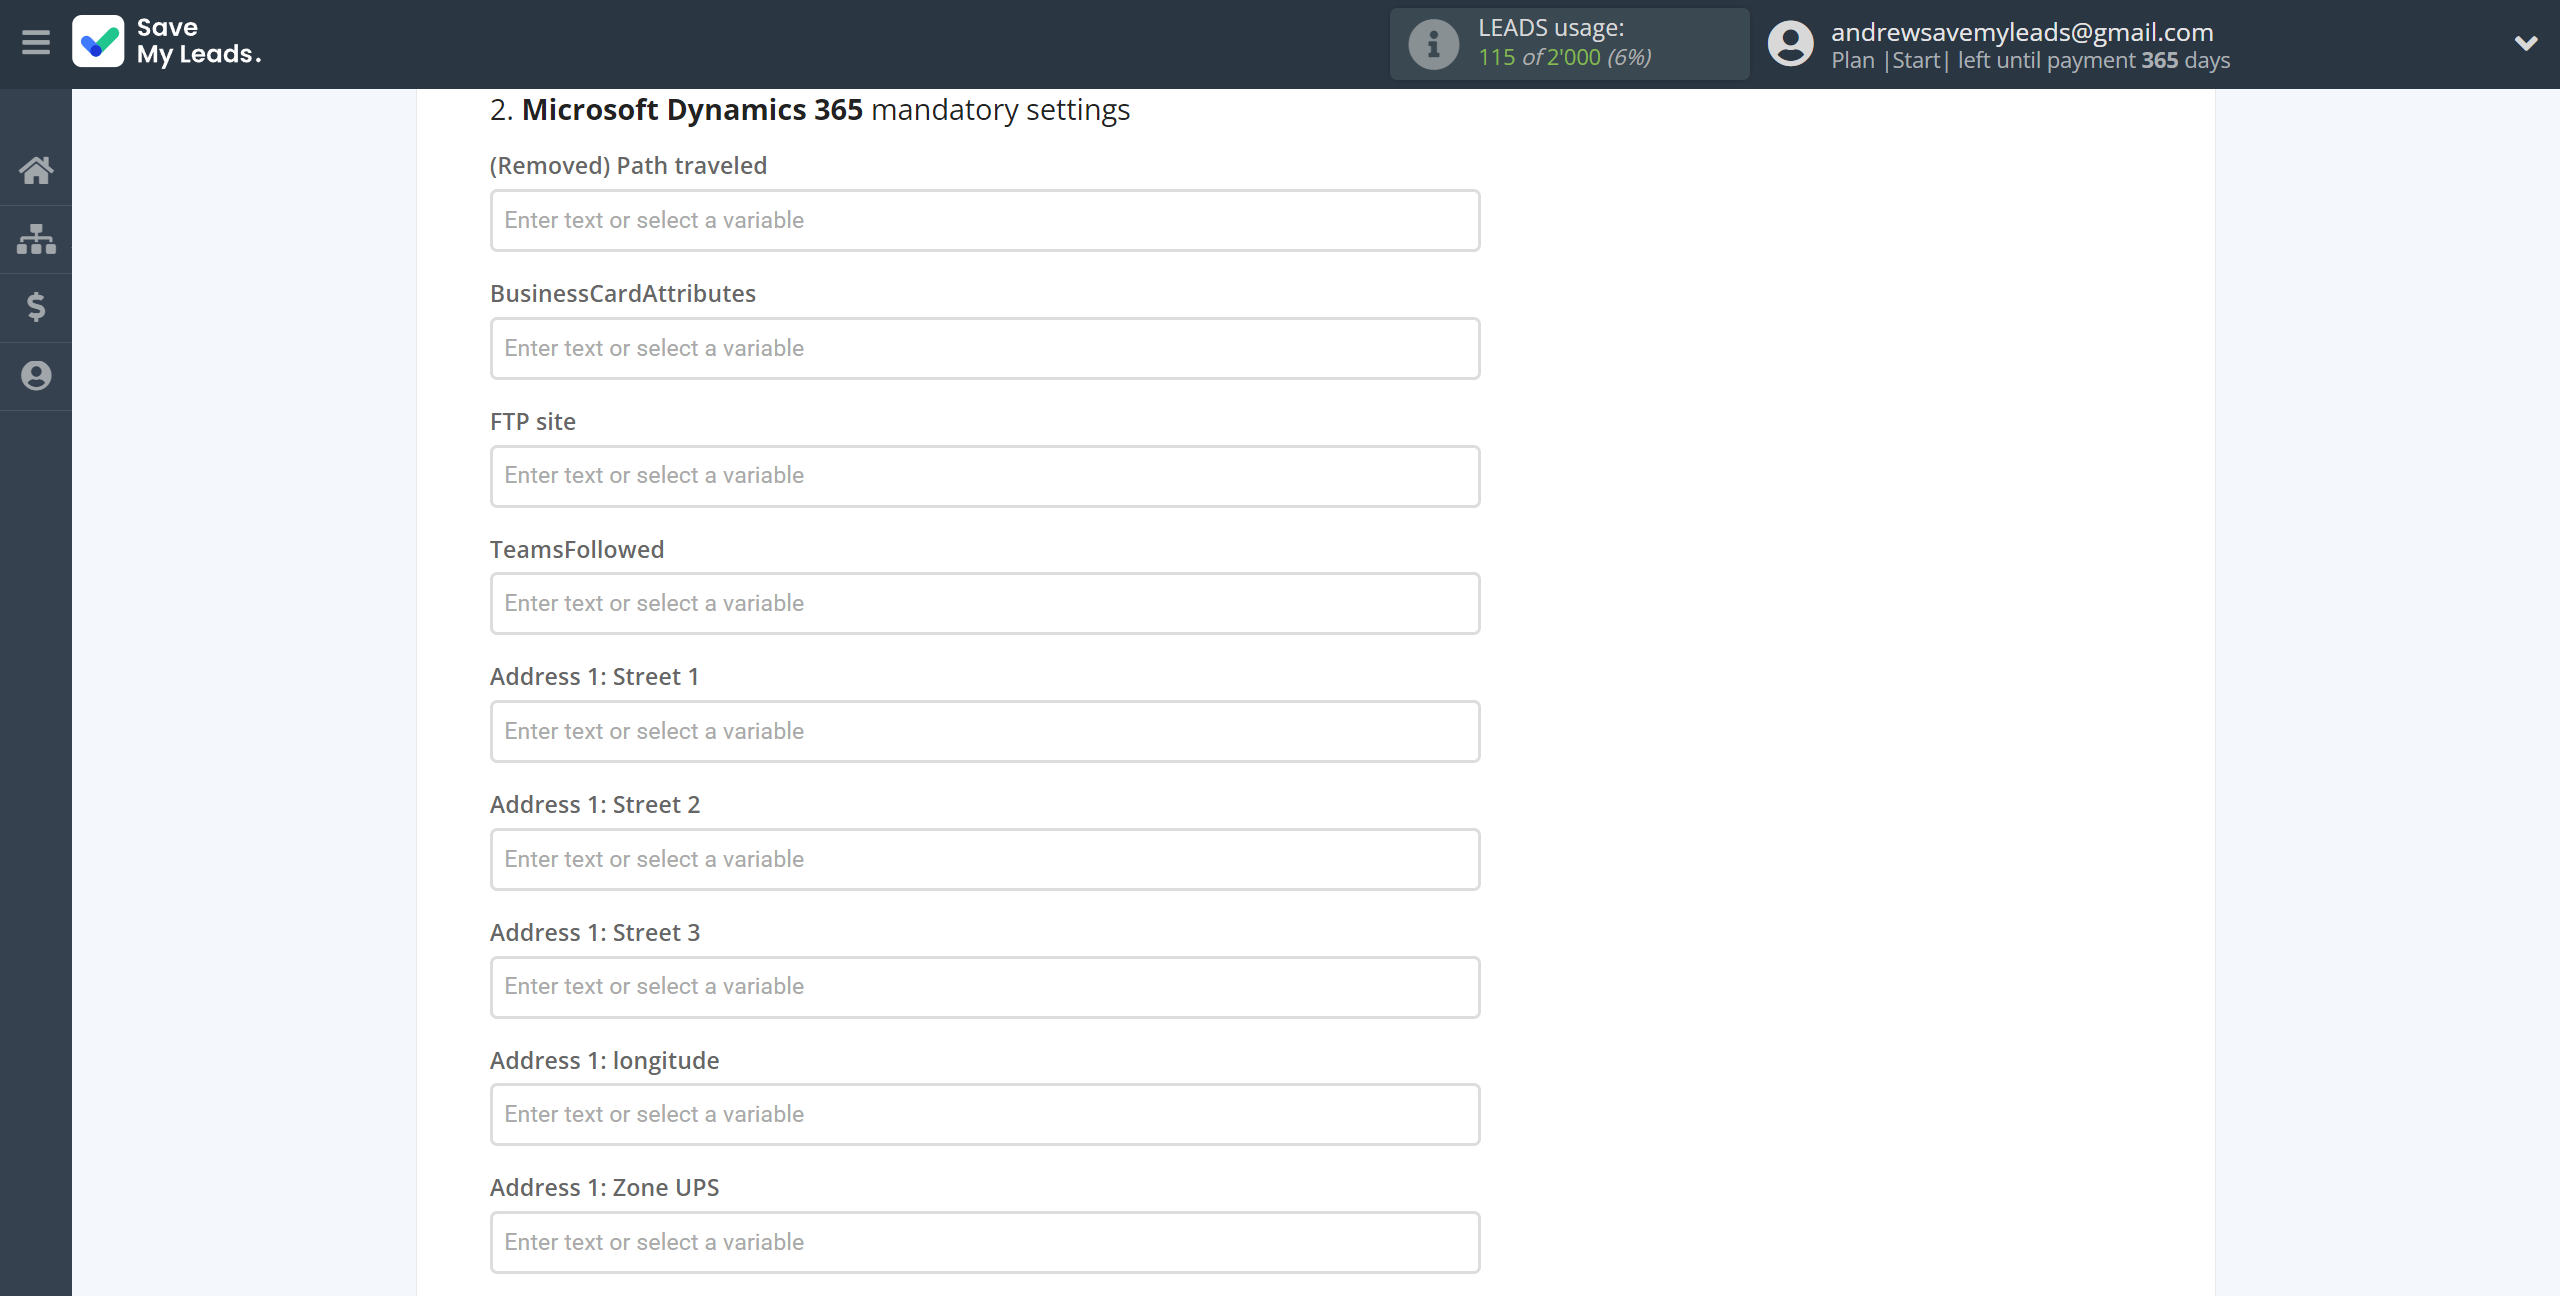Click the FTP site label
This screenshot has height=1296, width=2560.
coord(533,422)
